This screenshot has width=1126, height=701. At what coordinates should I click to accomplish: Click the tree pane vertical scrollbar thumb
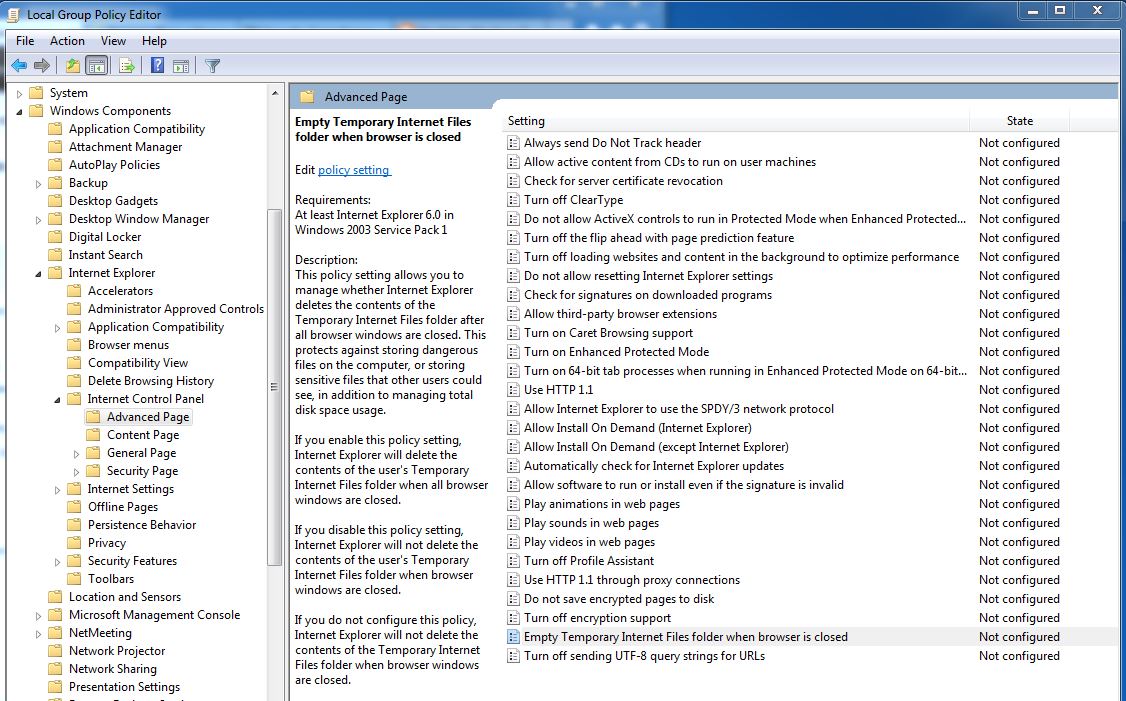click(274, 387)
